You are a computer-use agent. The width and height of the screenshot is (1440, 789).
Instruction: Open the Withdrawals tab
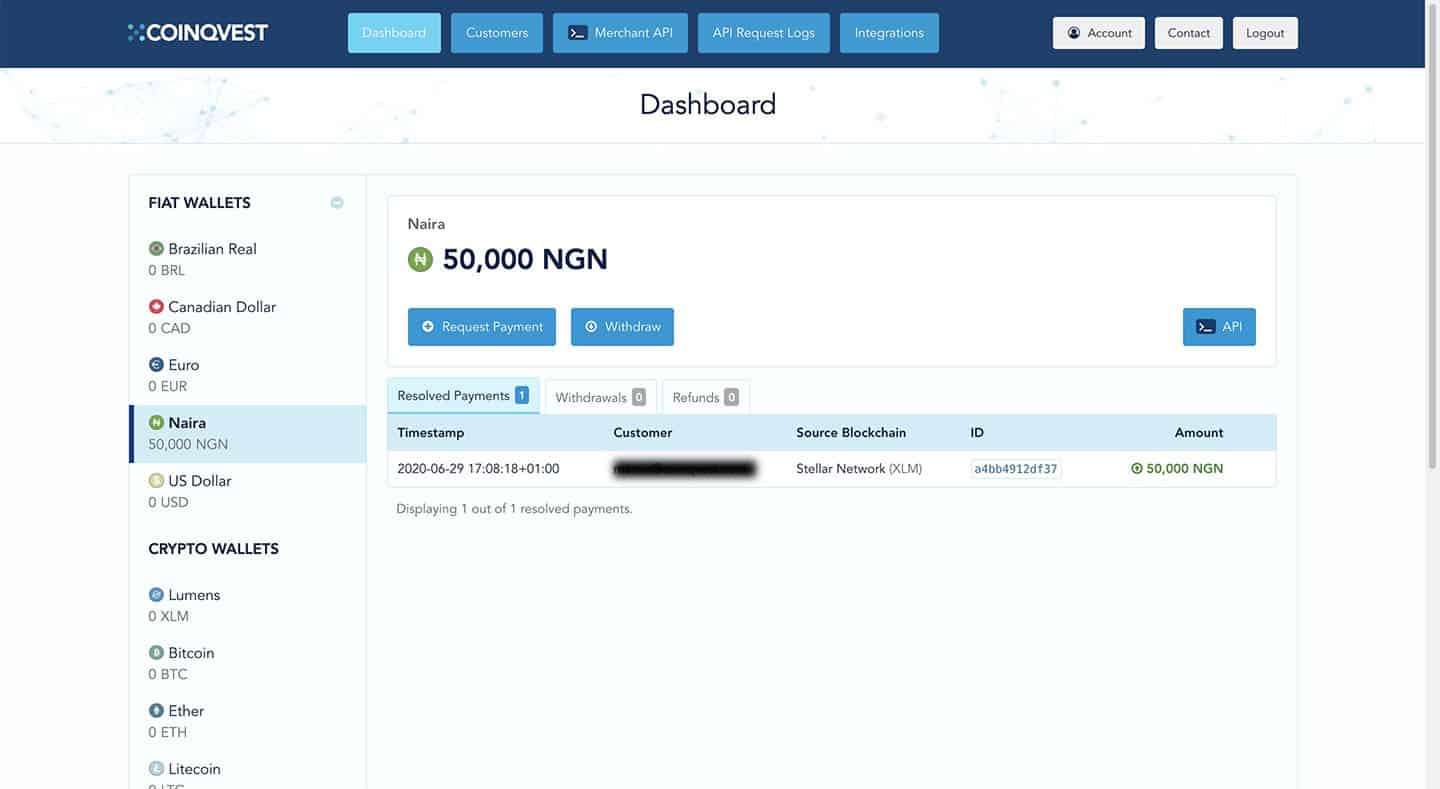599,397
